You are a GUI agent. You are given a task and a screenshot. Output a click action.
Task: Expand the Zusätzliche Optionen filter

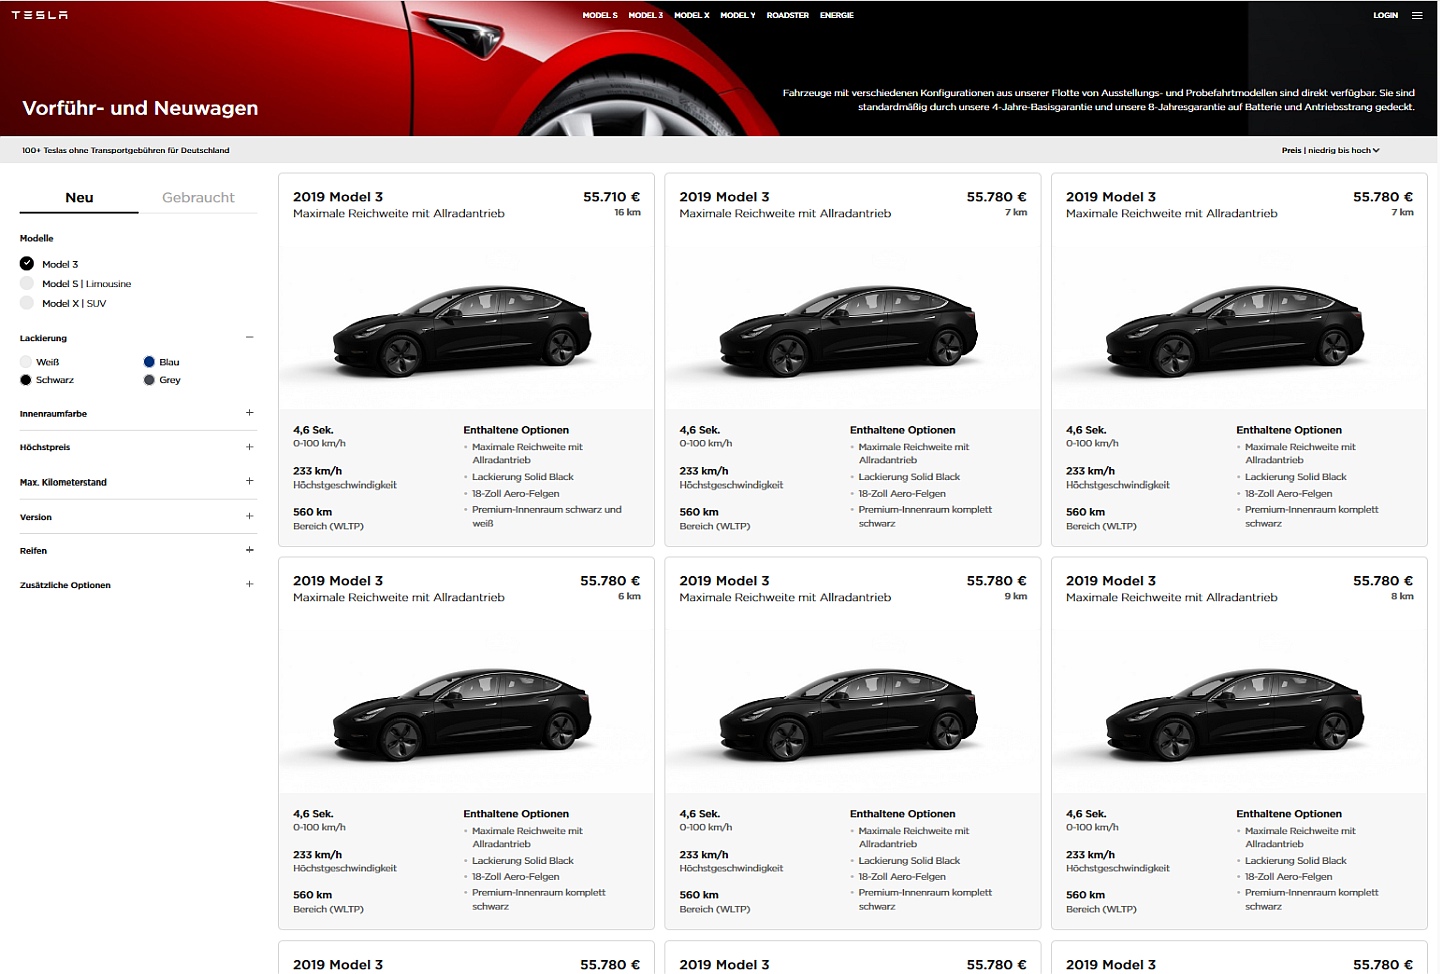tap(249, 585)
